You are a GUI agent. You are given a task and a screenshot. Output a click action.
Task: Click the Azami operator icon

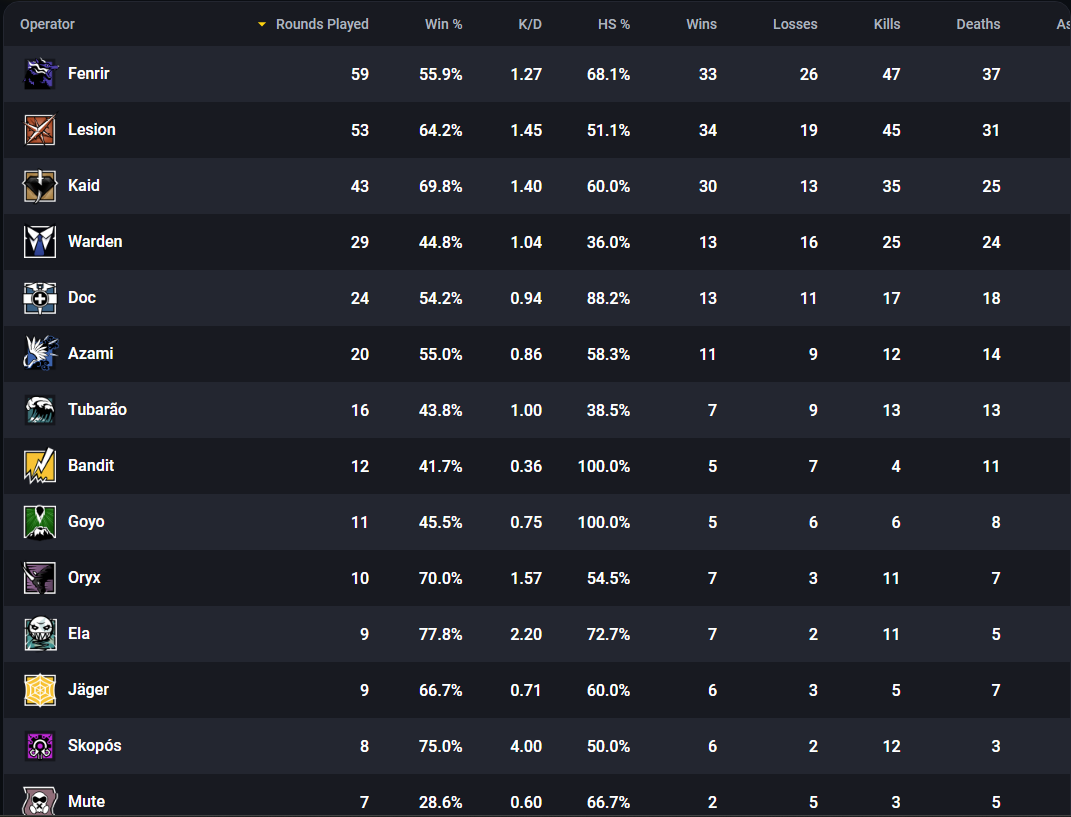40,354
